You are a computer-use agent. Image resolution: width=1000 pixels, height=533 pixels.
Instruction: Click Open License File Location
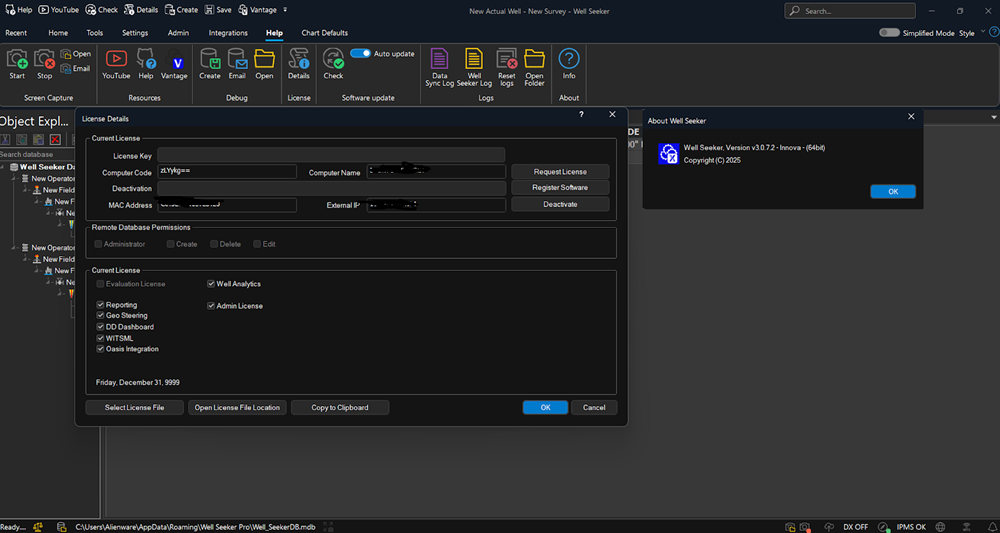click(237, 407)
